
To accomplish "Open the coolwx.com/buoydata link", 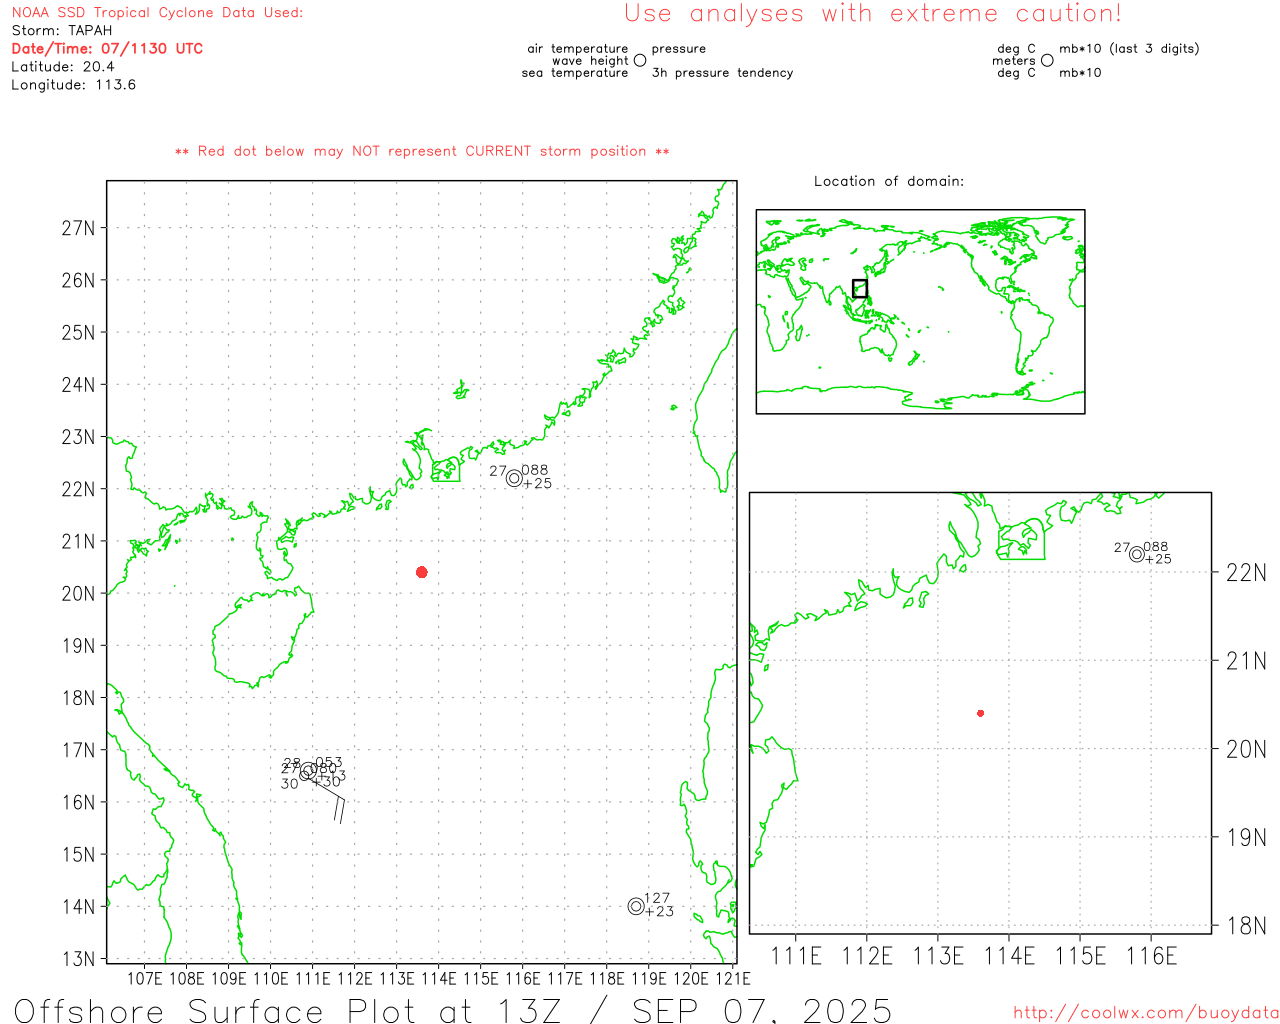I will (x=1146, y=1013).
